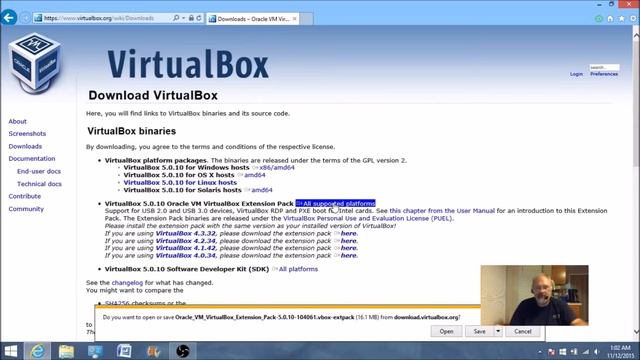640x360 pixels.
Task: Open the OBS black swirl taskbar icon
Action: pos(182,351)
